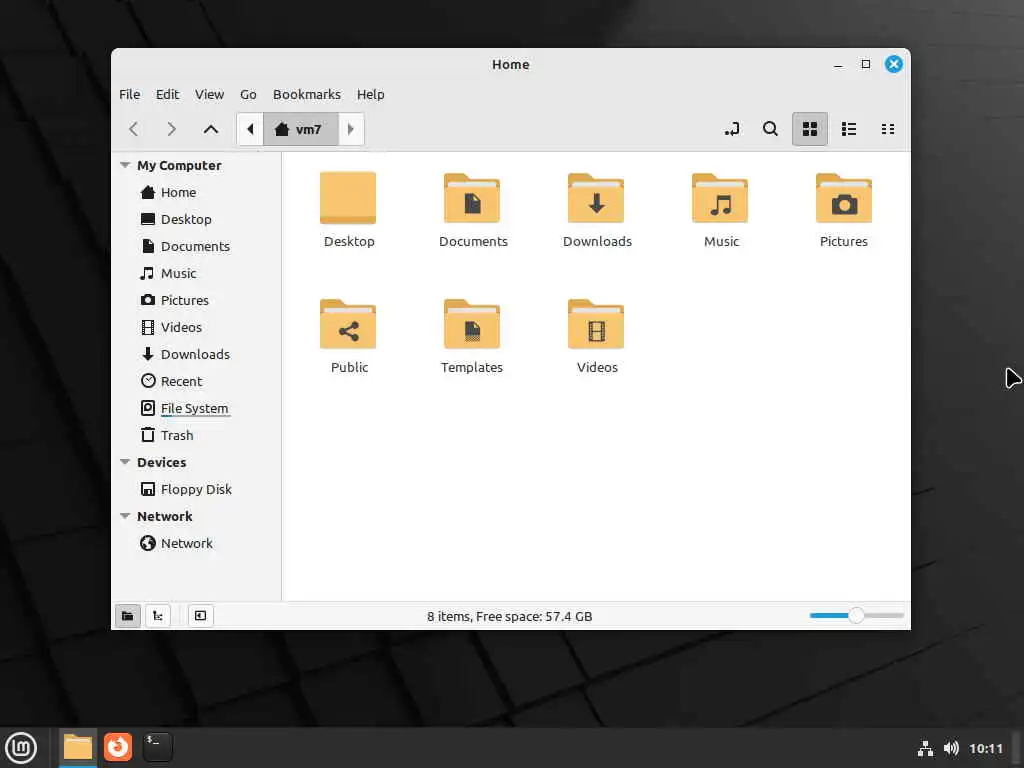Select Pictures in the sidebar
The width and height of the screenshot is (1024, 768).
click(196, 300)
